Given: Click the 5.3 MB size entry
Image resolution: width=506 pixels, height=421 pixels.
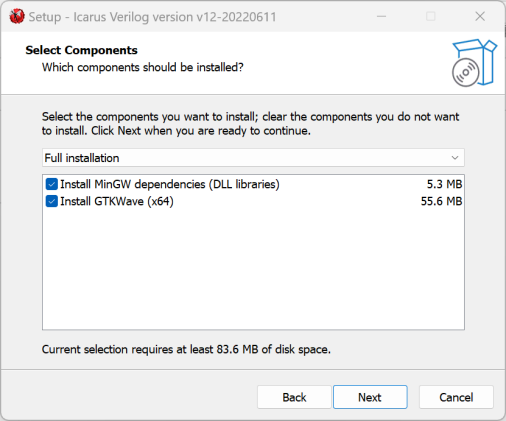Looking at the screenshot, I should pos(444,184).
